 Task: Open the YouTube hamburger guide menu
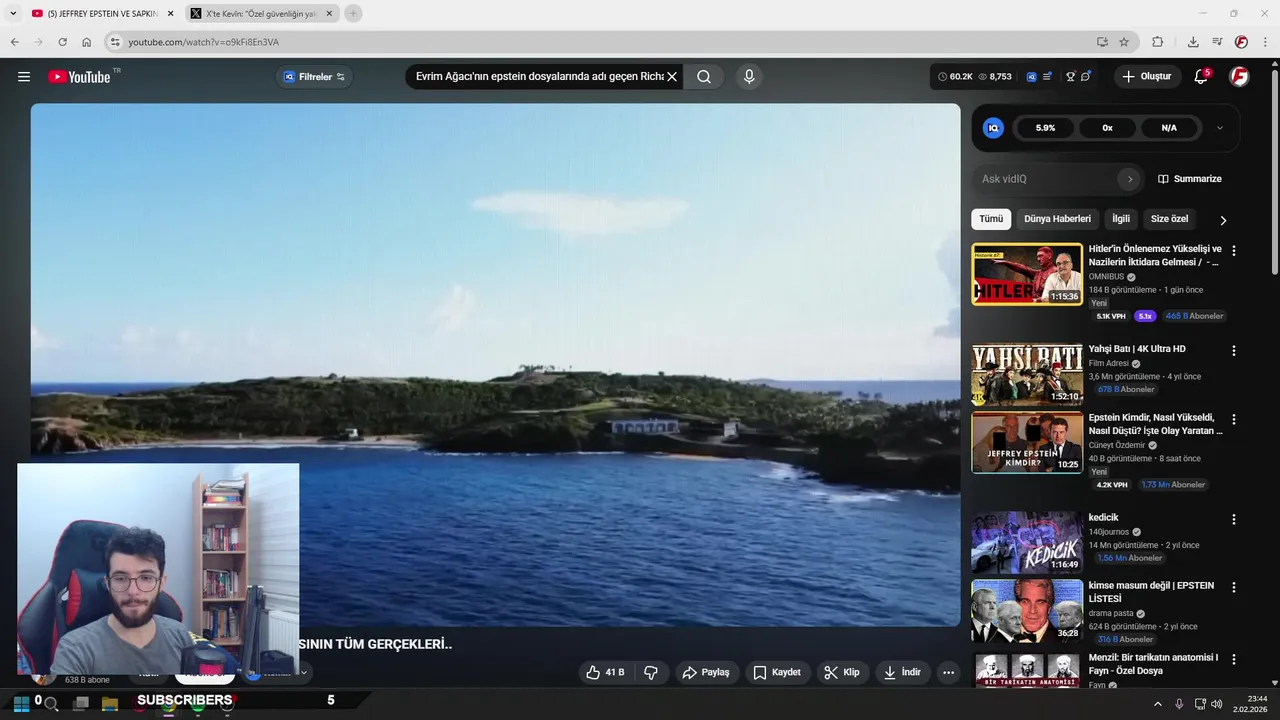click(24, 77)
